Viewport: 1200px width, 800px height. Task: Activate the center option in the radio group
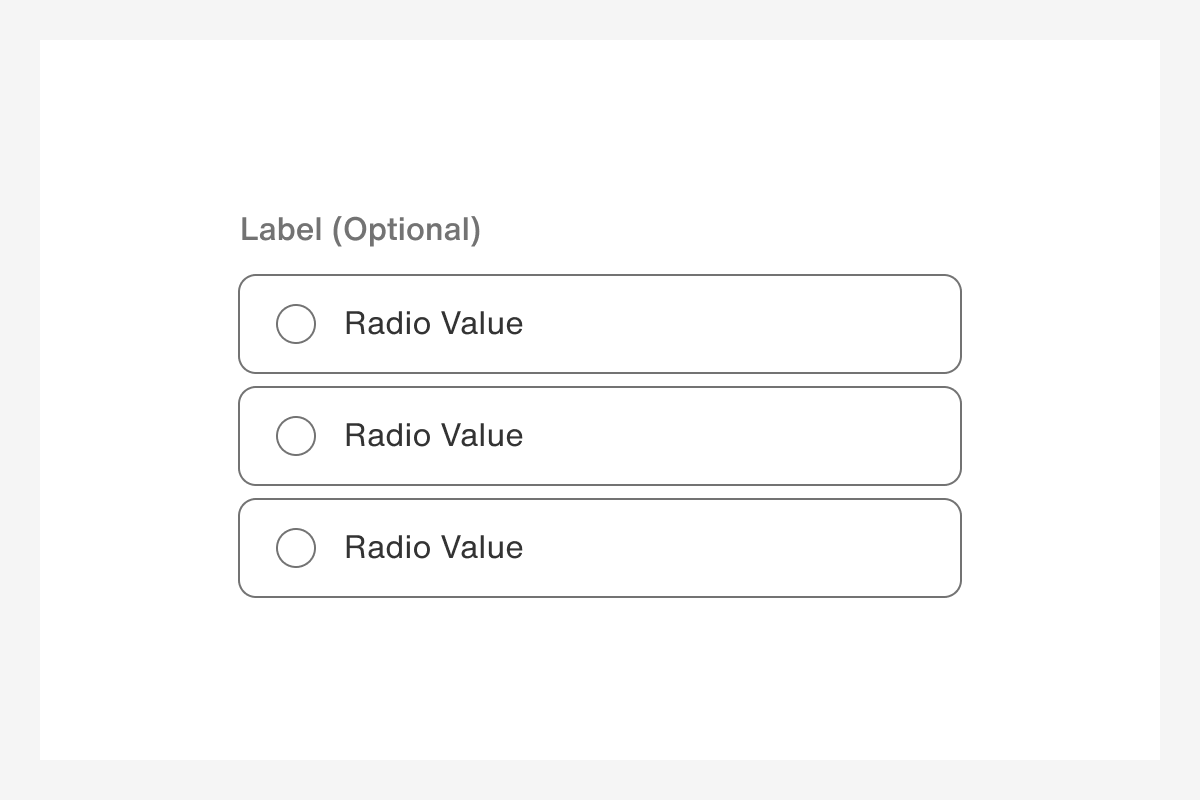coord(600,436)
